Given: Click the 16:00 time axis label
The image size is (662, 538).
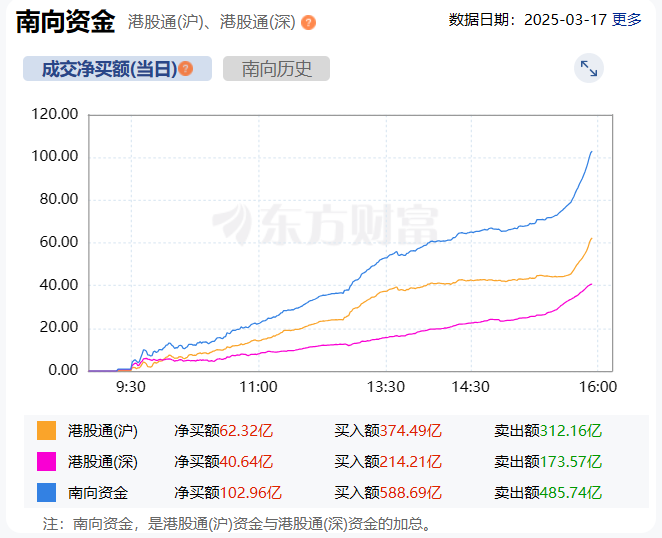Looking at the screenshot, I should click(598, 386).
